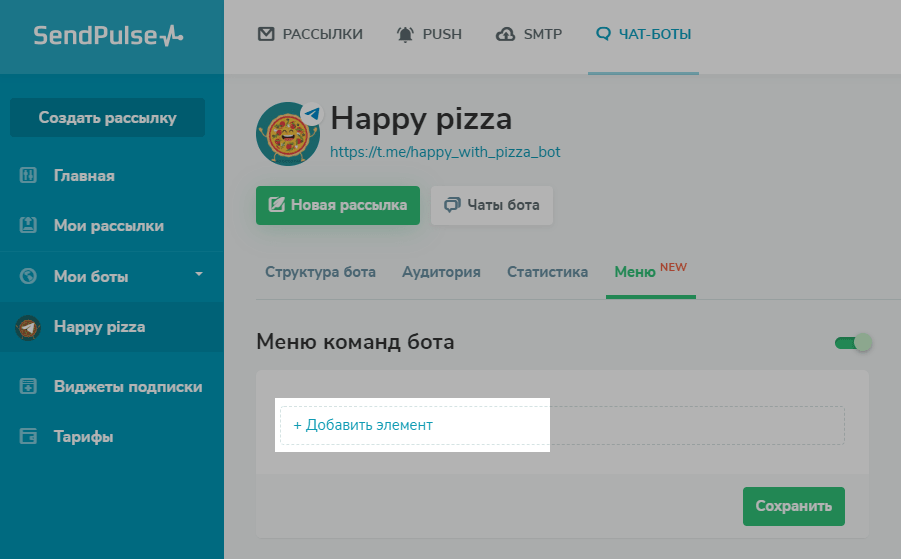Click the green Новая рассылка button

[338, 205]
